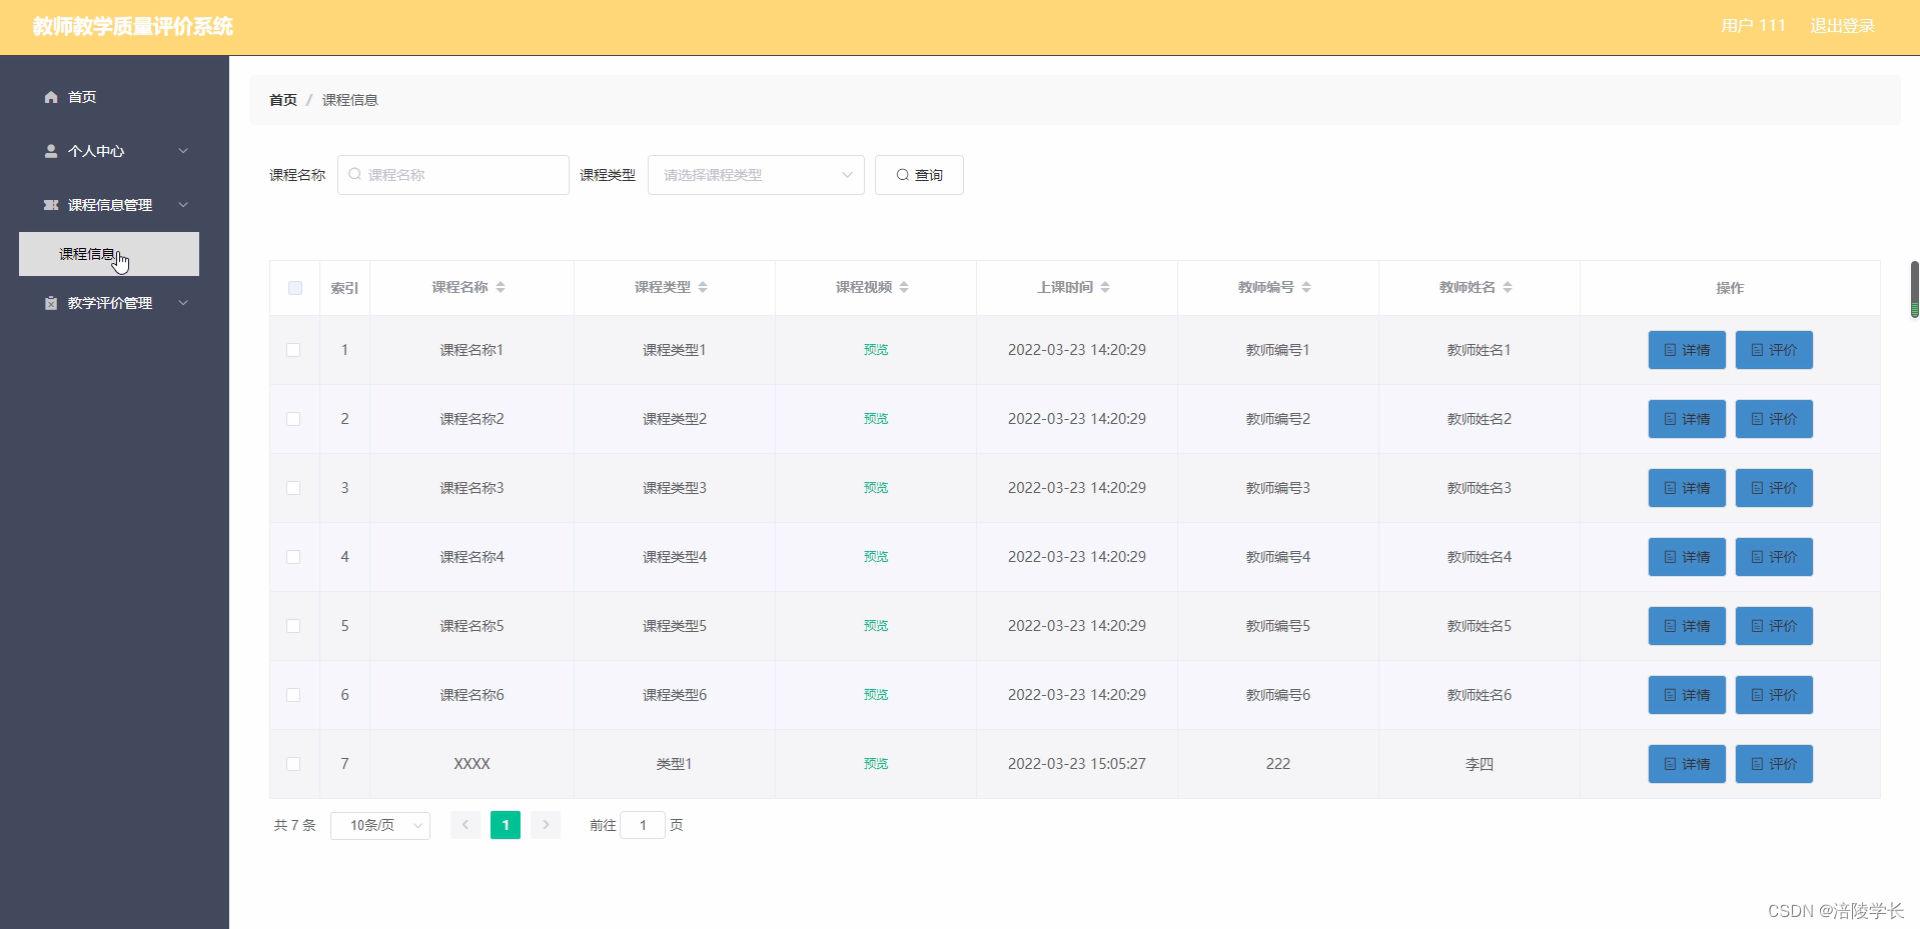Open 教学评价管理 via its sidebar icon
The width and height of the screenshot is (1920, 929).
50,303
